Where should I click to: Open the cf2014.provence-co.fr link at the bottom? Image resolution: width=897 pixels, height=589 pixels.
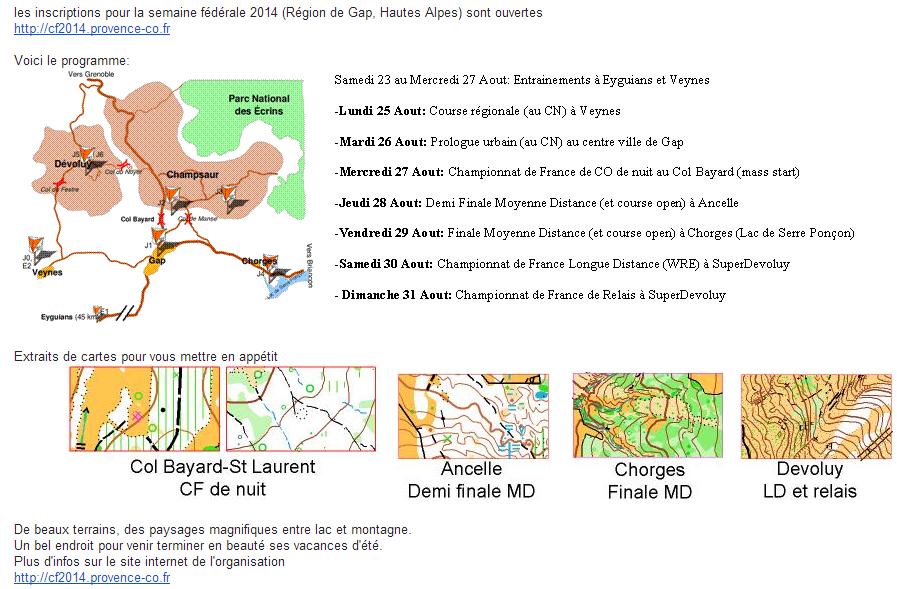92,577
